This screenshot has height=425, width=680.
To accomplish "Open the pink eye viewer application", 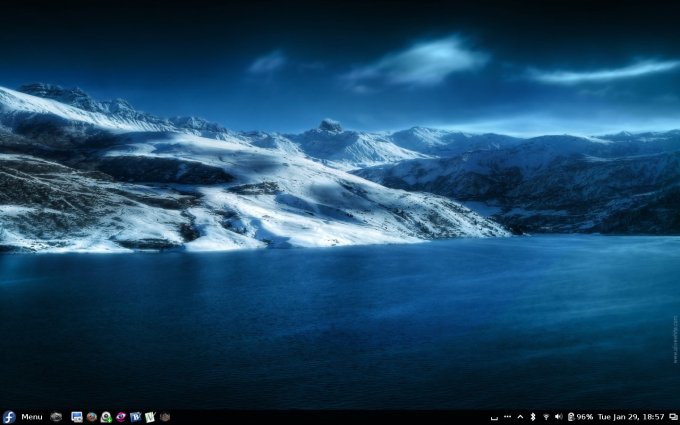I will pos(121,417).
